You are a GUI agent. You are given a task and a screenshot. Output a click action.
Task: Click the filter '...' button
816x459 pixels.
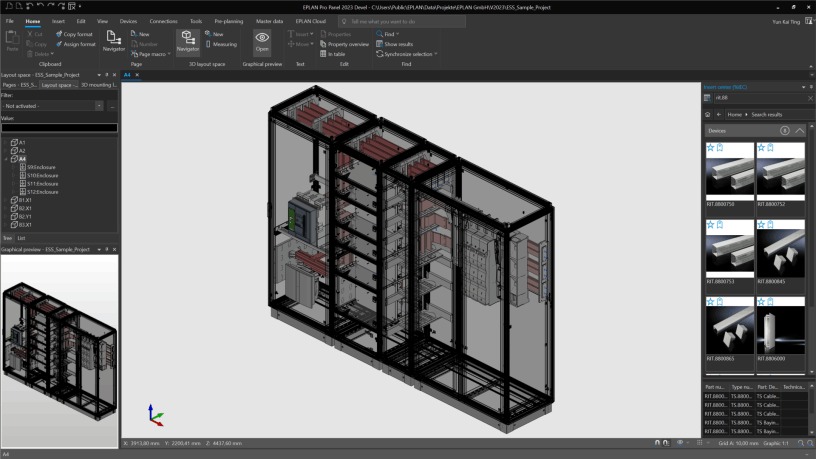pyautogui.click(x=112, y=106)
